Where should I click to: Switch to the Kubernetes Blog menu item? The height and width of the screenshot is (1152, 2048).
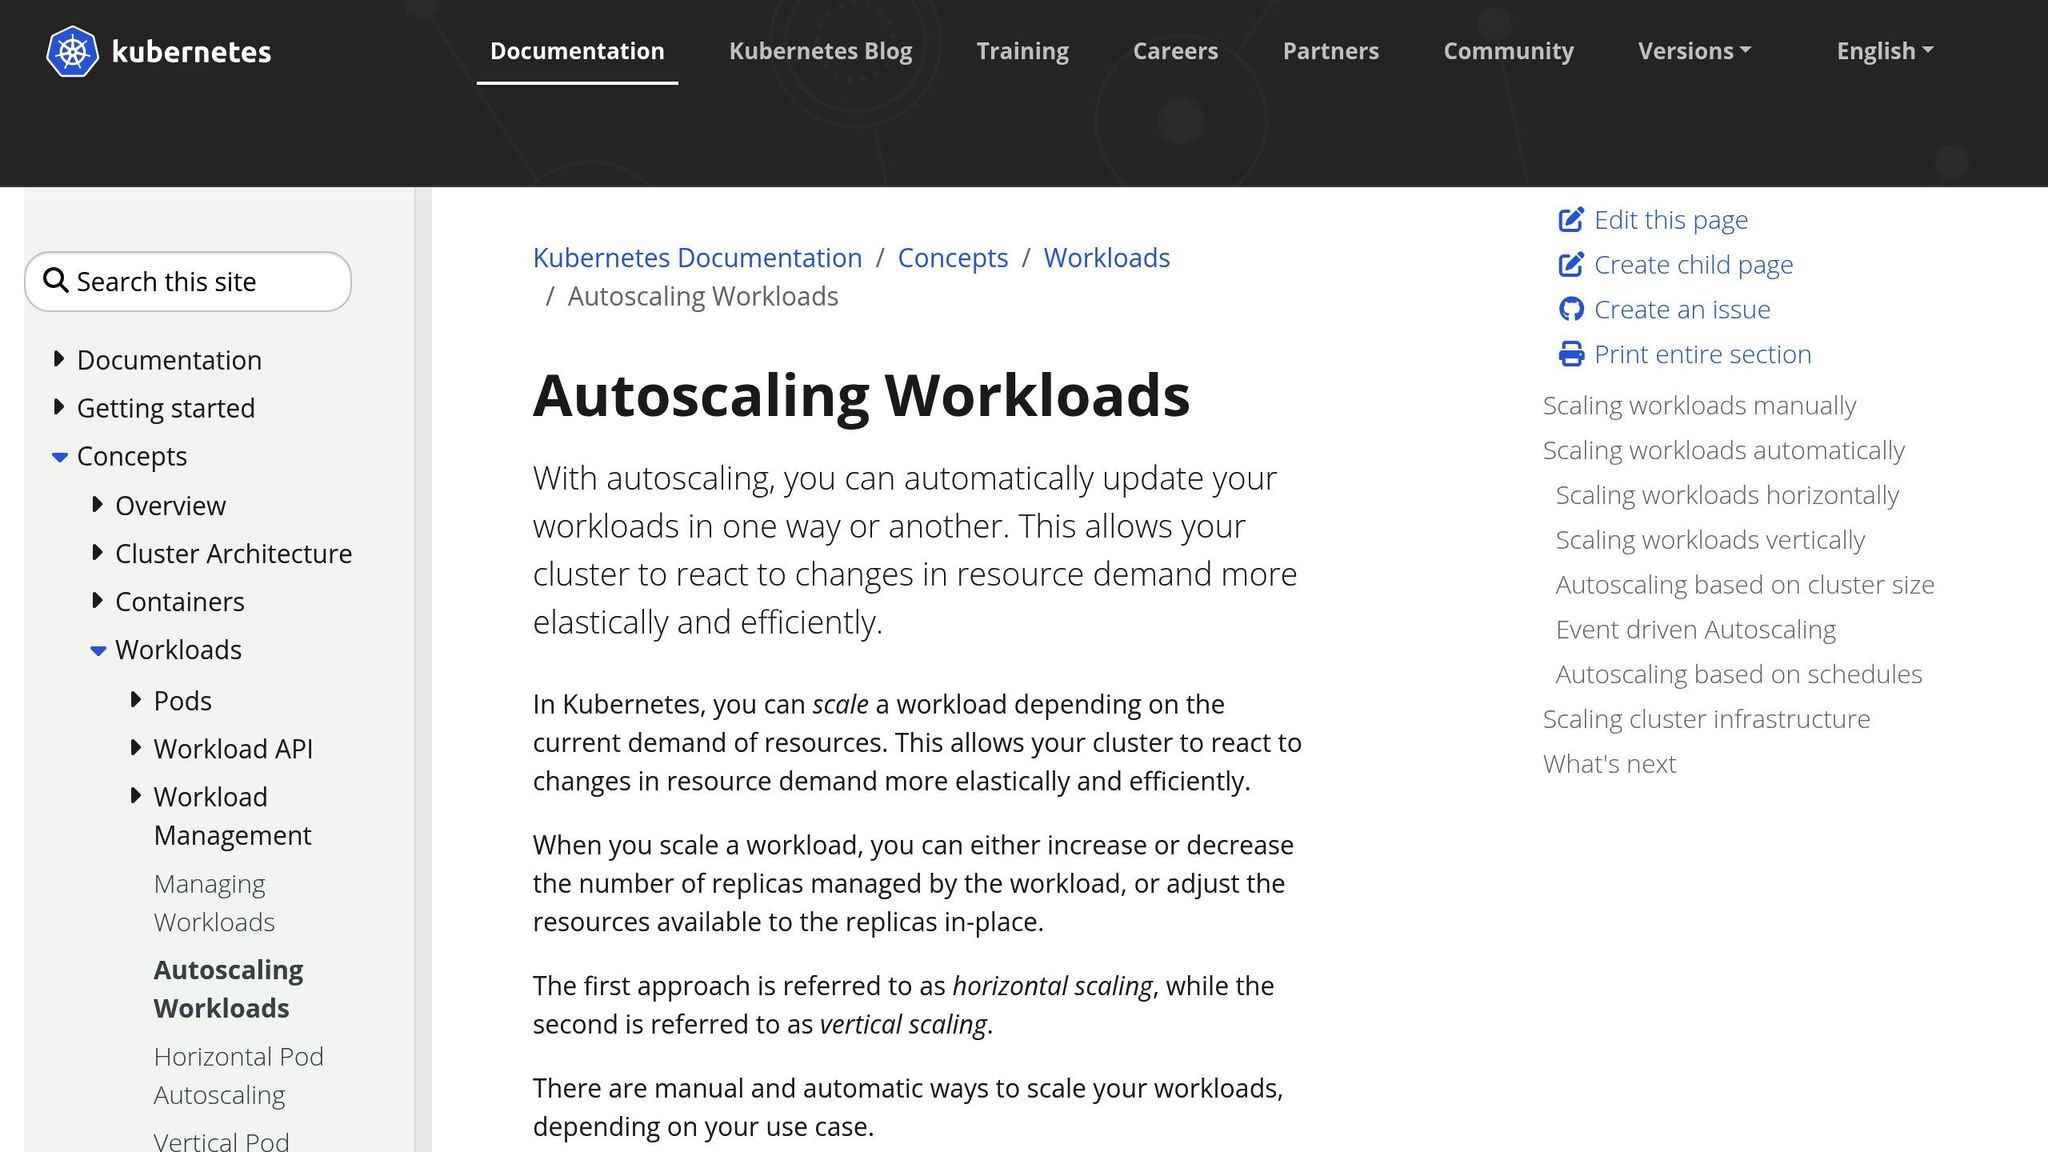[820, 51]
